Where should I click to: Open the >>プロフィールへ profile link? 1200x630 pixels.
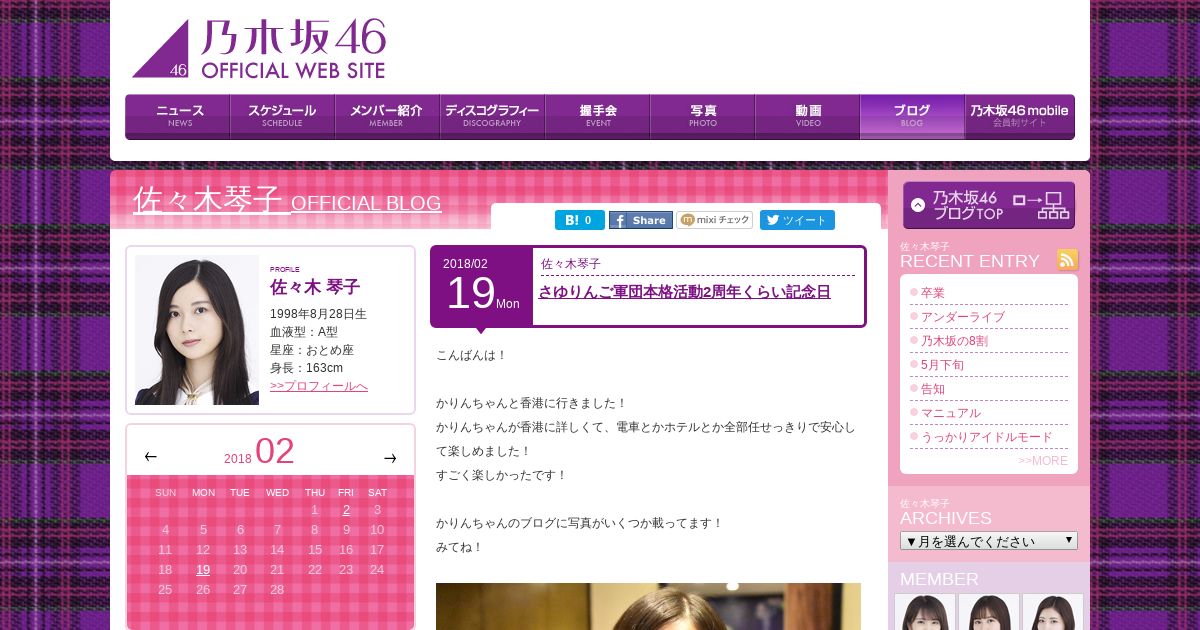319,386
